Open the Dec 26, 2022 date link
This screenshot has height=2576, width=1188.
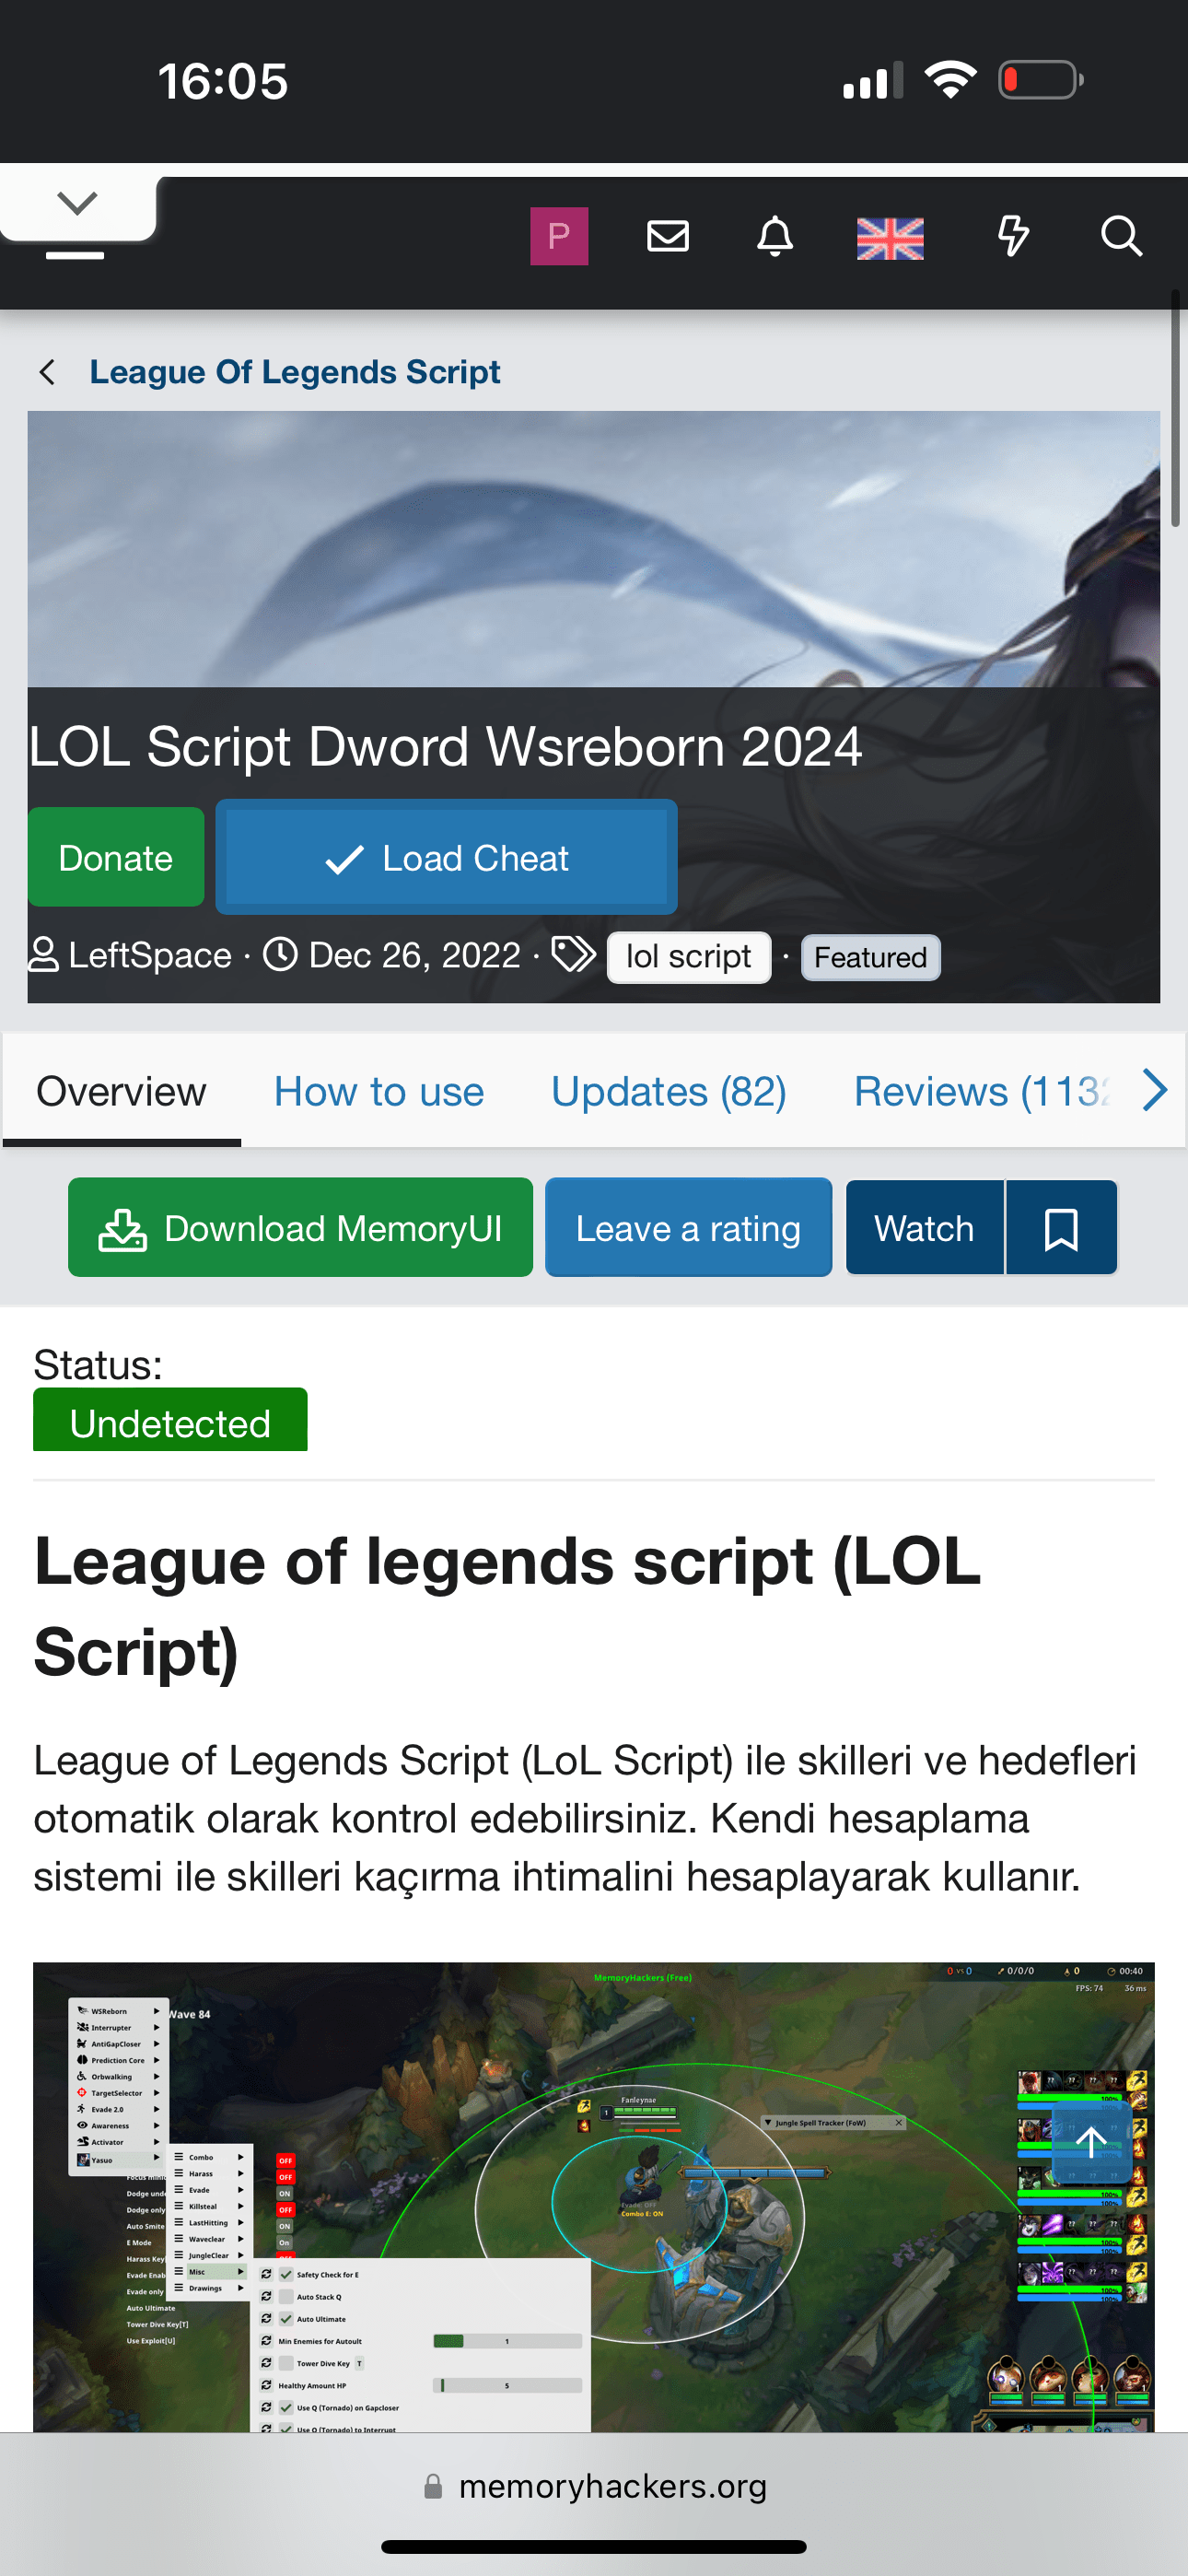[x=414, y=955]
